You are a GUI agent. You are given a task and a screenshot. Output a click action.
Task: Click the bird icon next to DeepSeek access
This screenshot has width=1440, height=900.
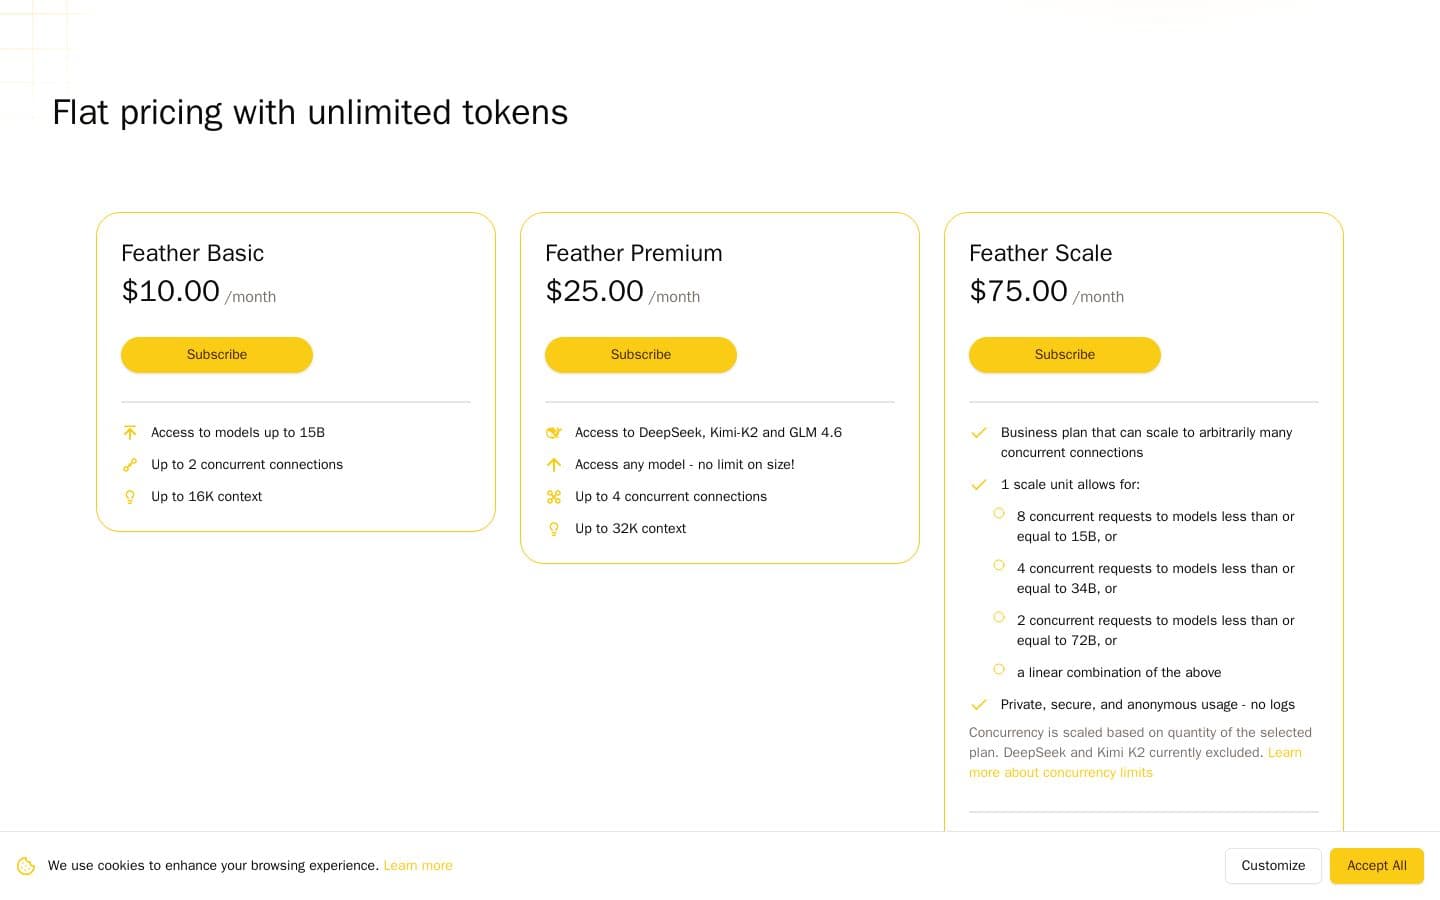(554, 433)
